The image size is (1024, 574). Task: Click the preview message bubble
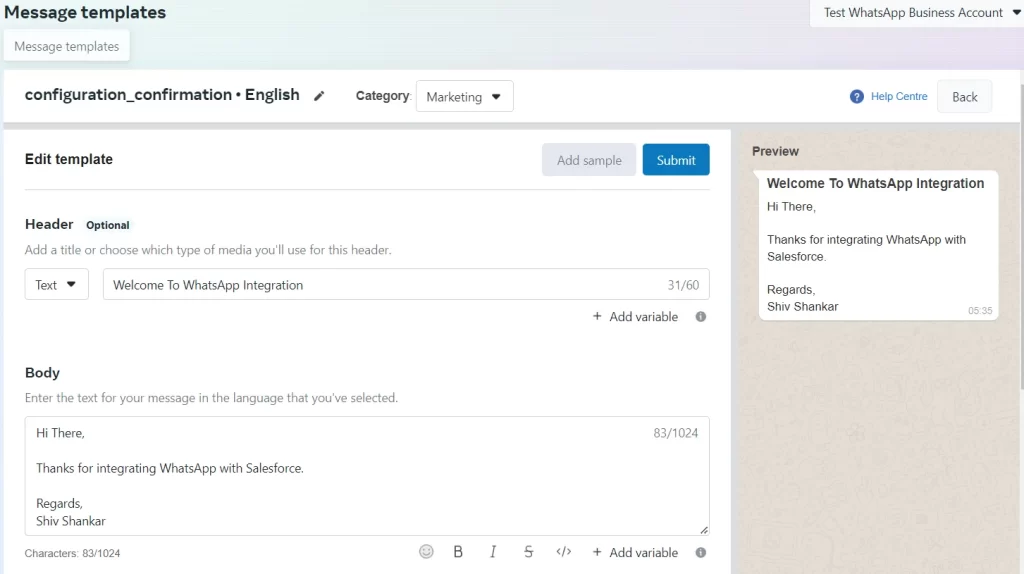tap(878, 246)
